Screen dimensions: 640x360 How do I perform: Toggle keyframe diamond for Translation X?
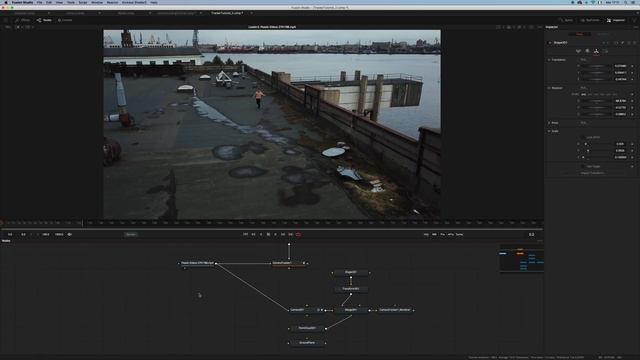click(x=632, y=66)
